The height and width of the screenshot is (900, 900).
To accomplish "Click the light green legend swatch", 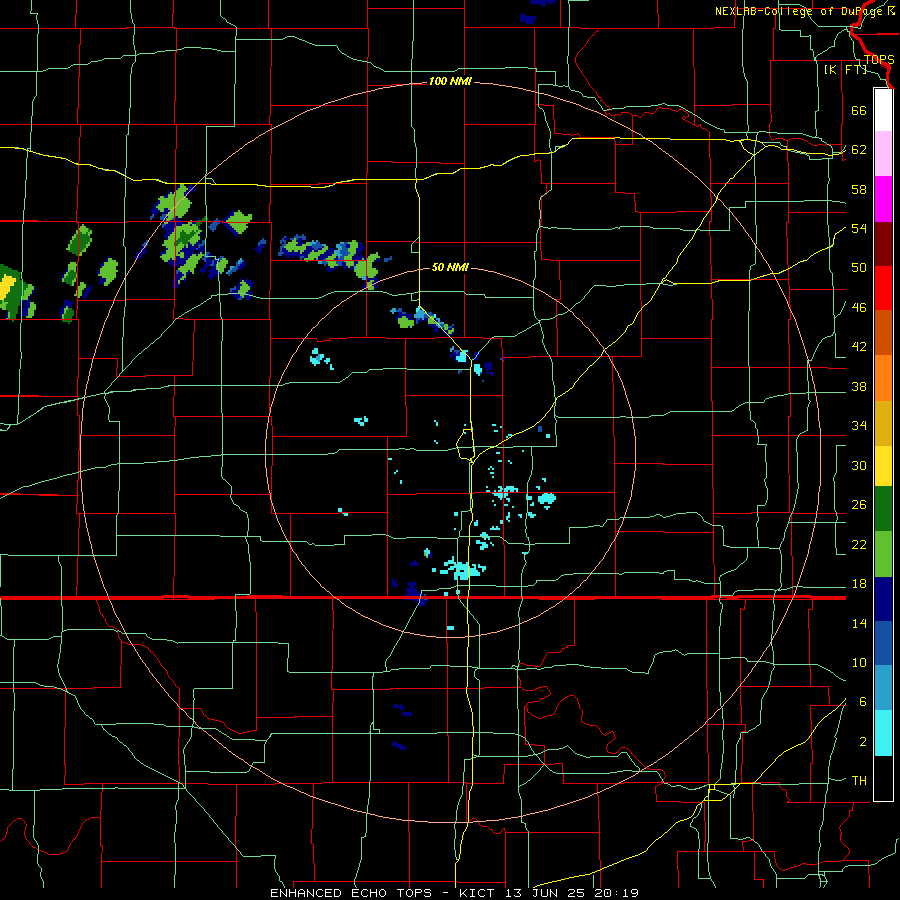I will 883,554.
